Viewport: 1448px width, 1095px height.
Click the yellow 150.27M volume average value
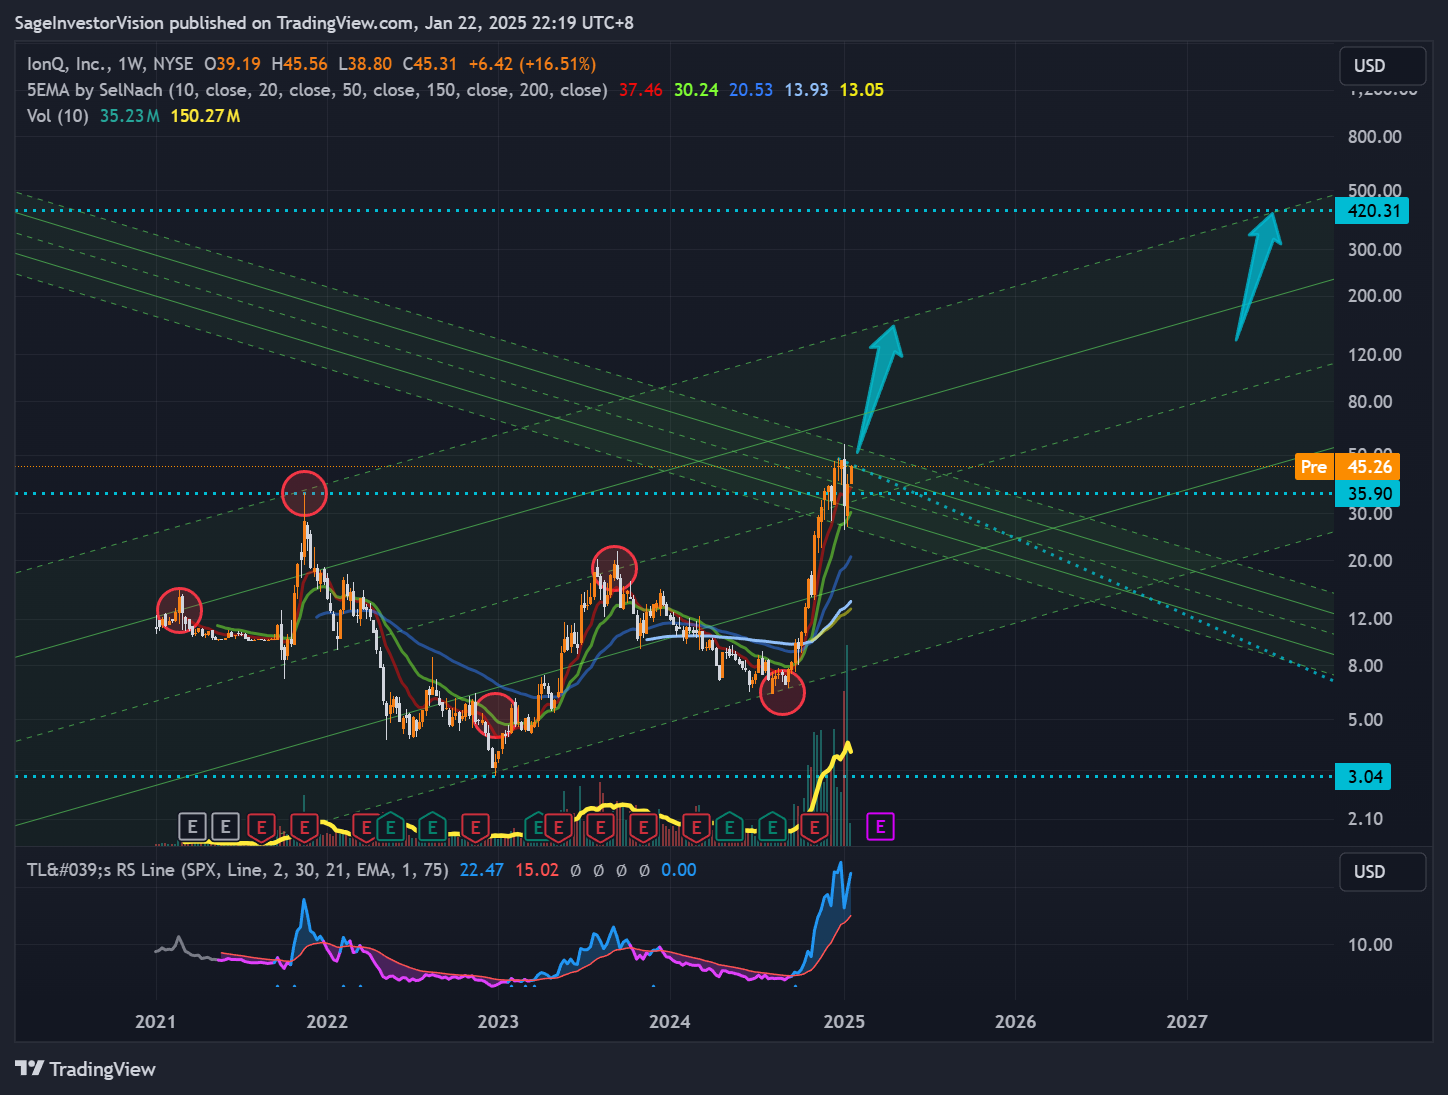coord(205,116)
